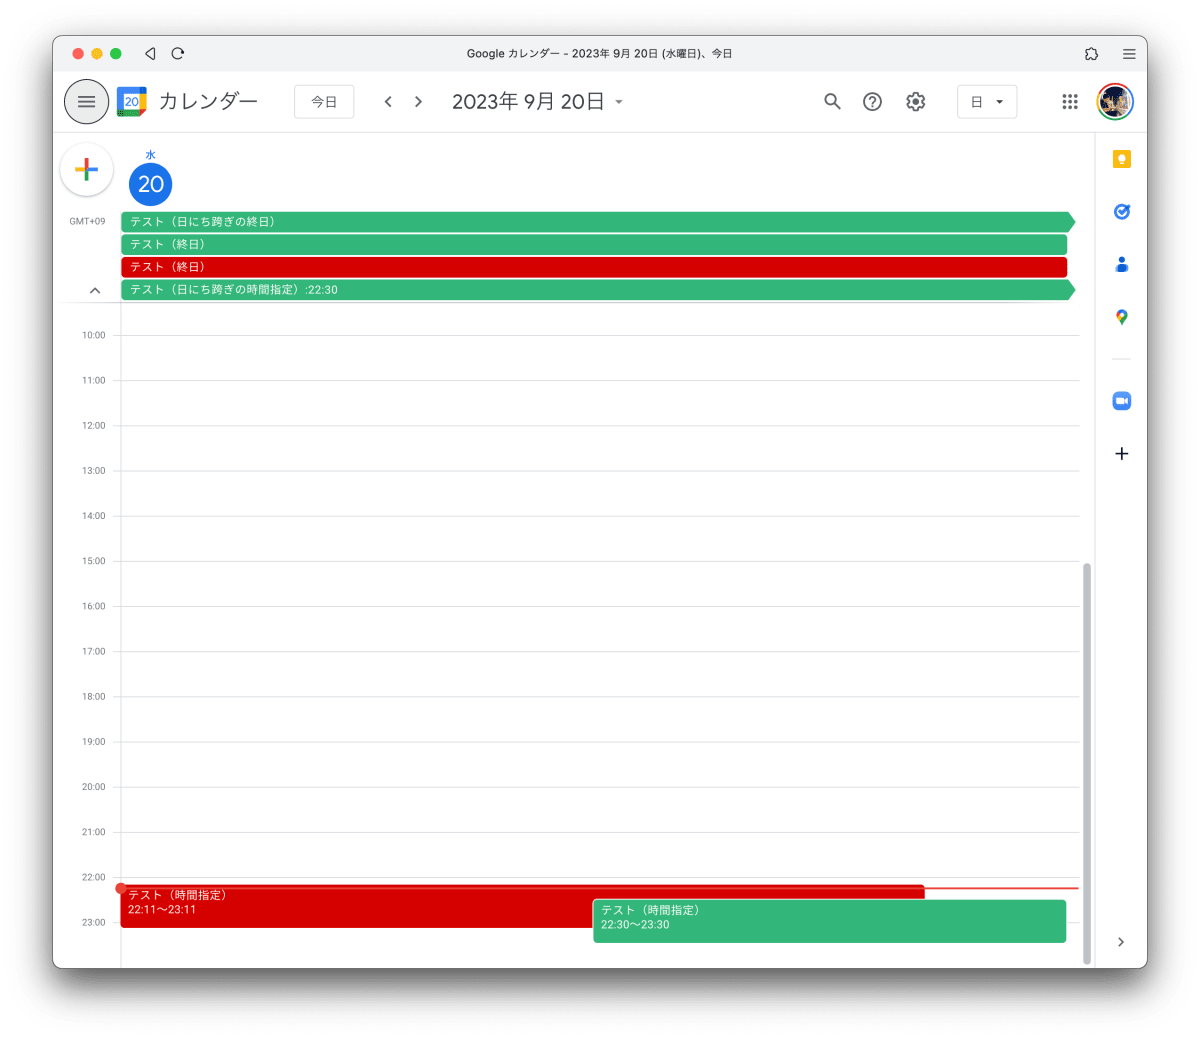
Task: Open the Google apps grid
Action: click(1070, 102)
